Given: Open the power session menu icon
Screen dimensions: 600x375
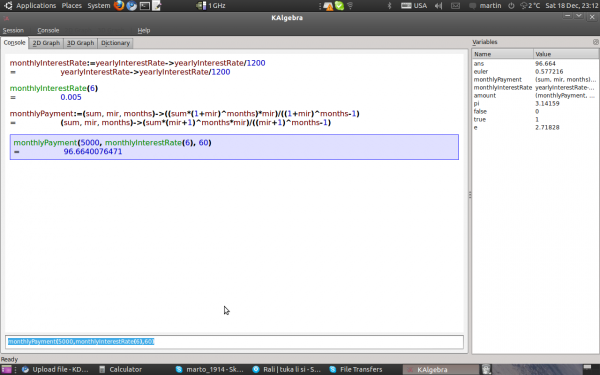Looking at the screenshot, I should point(511,5).
